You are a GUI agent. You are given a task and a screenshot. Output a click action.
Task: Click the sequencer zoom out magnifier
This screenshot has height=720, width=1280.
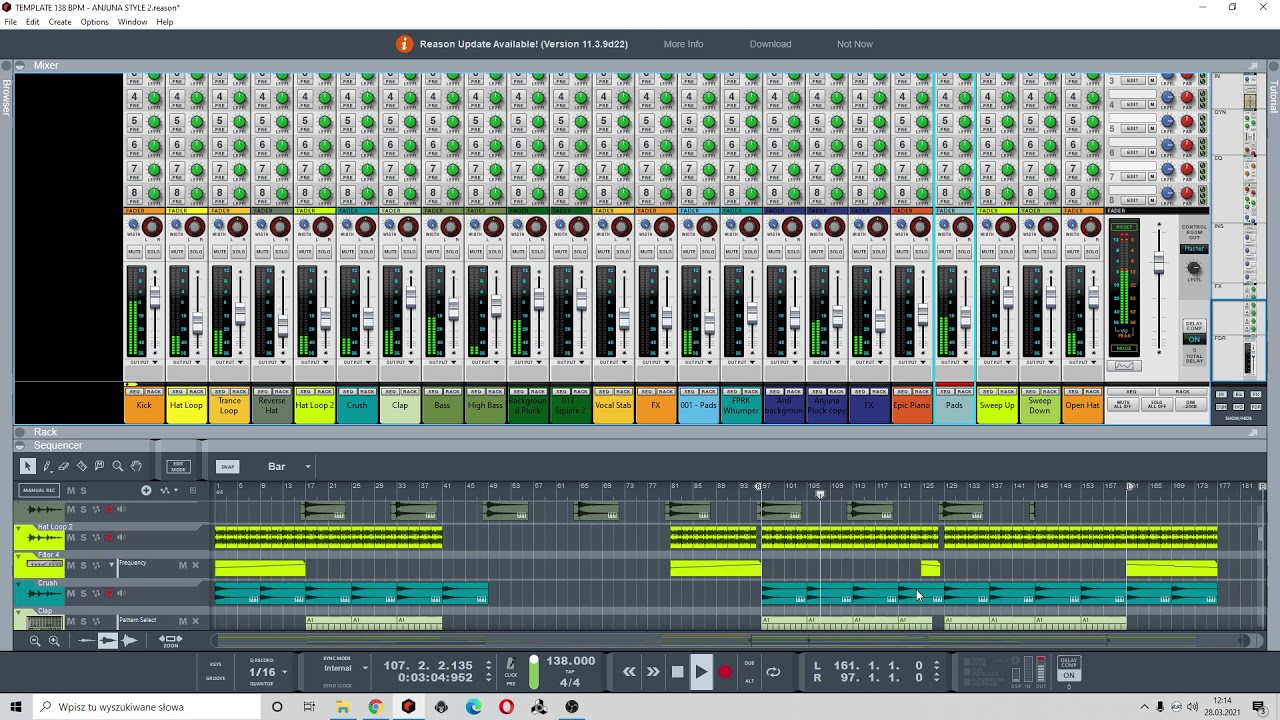[x=35, y=640]
